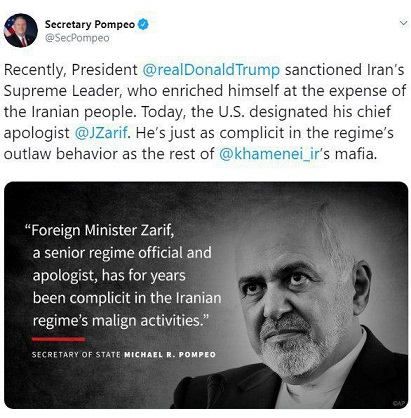Visit the @khamenei_ir mention

tap(269, 154)
